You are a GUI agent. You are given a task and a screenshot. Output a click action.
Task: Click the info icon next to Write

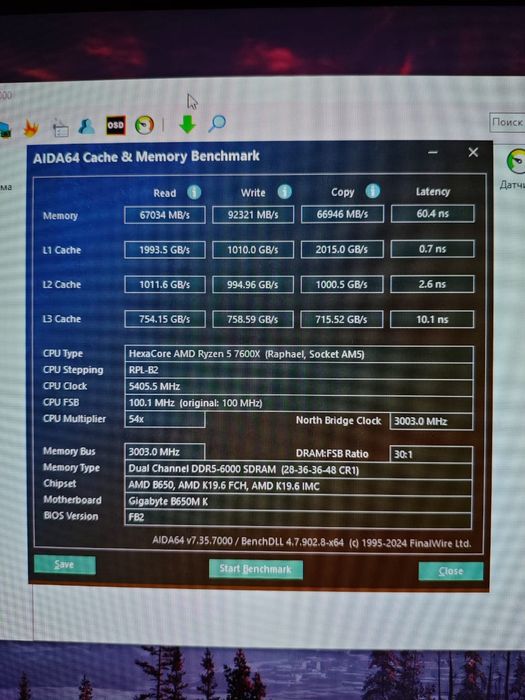284,192
